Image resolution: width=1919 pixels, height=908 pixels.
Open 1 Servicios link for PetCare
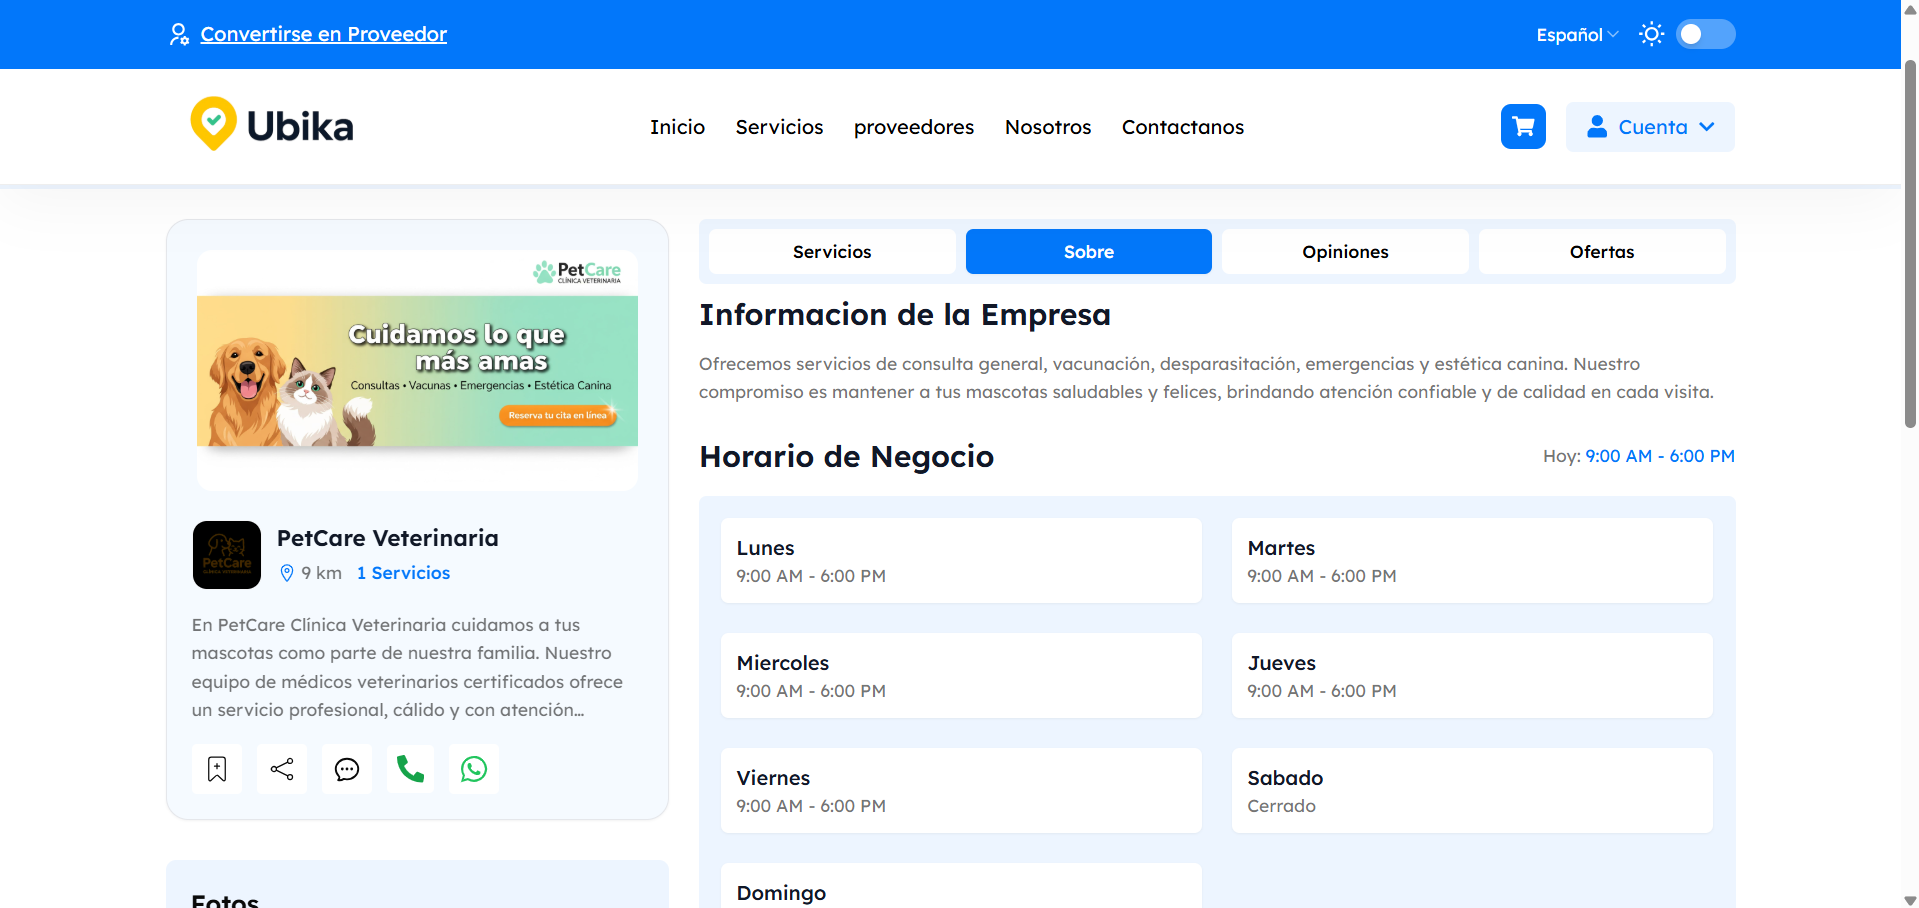pyautogui.click(x=402, y=573)
